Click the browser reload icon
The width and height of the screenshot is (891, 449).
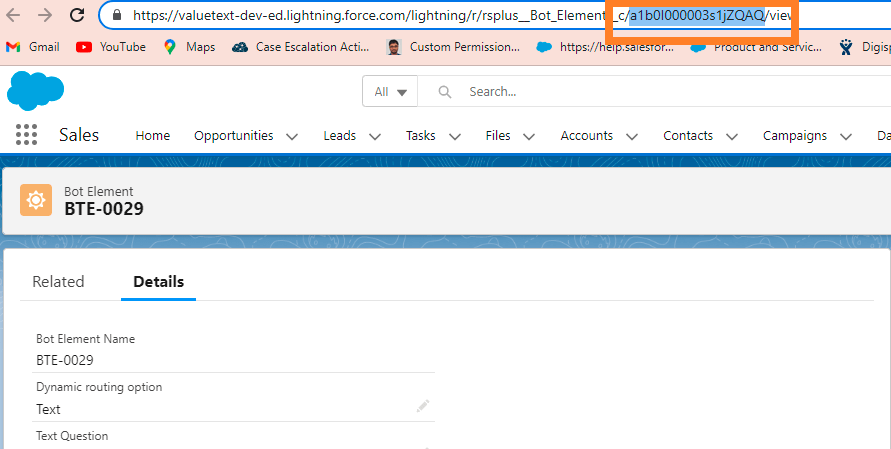click(77, 16)
